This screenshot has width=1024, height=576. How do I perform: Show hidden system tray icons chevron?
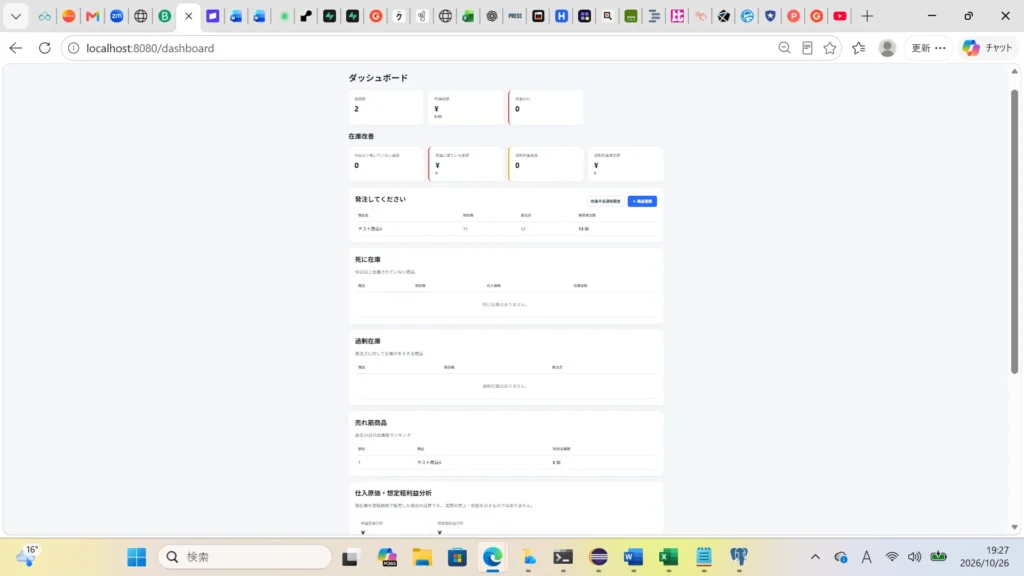pyautogui.click(x=815, y=557)
